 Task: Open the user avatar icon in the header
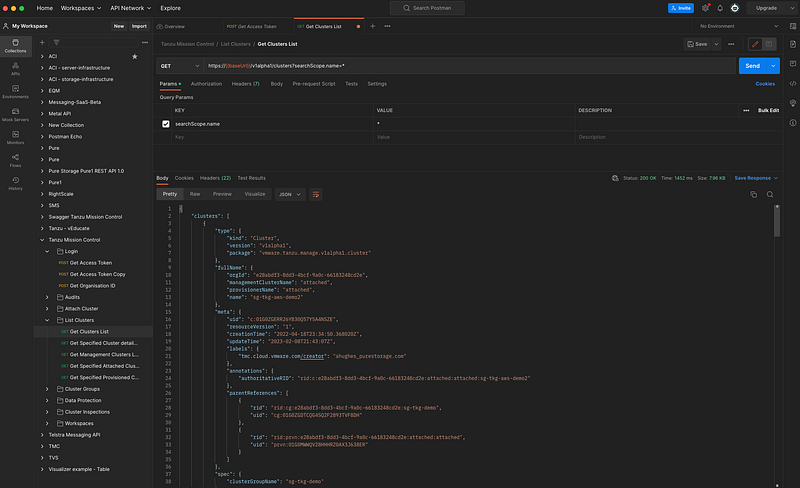click(x=735, y=8)
